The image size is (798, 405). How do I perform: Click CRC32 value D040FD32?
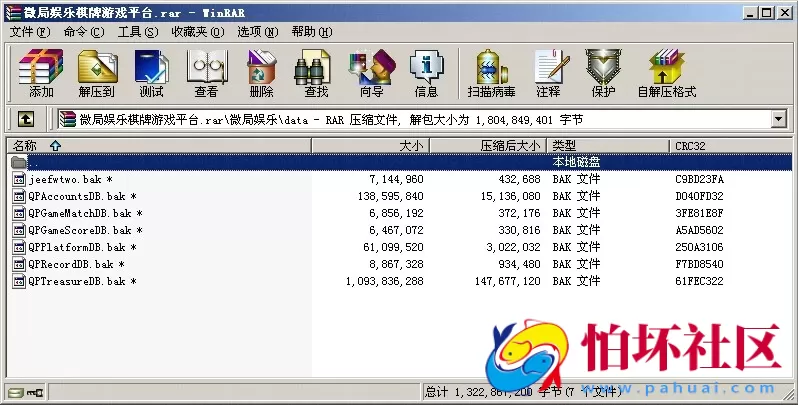pos(699,196)
